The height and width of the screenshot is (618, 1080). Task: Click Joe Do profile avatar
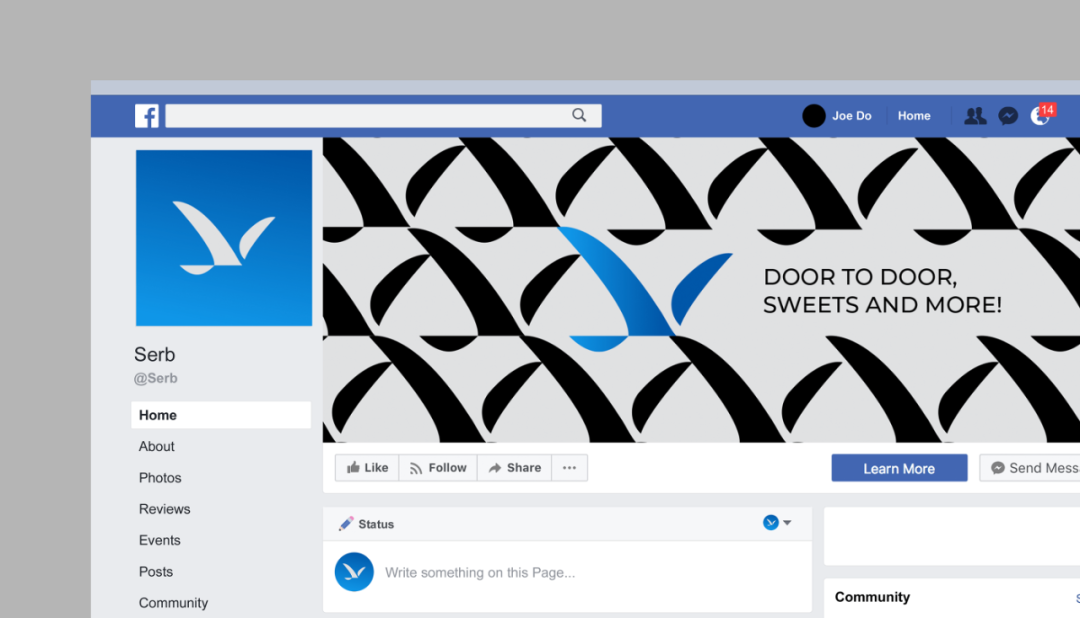click(813, 116)
